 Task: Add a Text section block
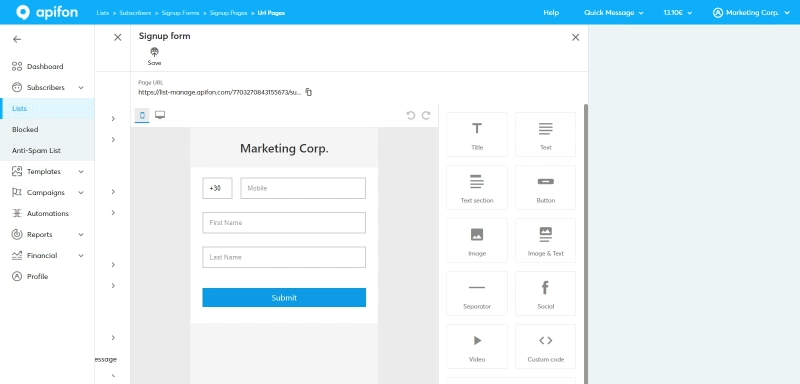coord(477,188)
